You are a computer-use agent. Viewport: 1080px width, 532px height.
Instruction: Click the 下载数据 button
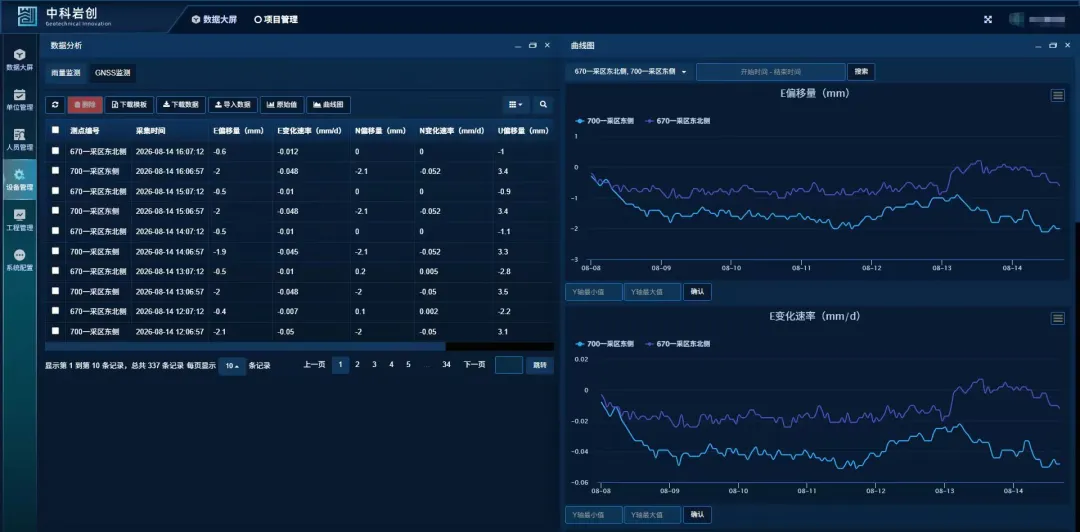[x=181, y=105]
